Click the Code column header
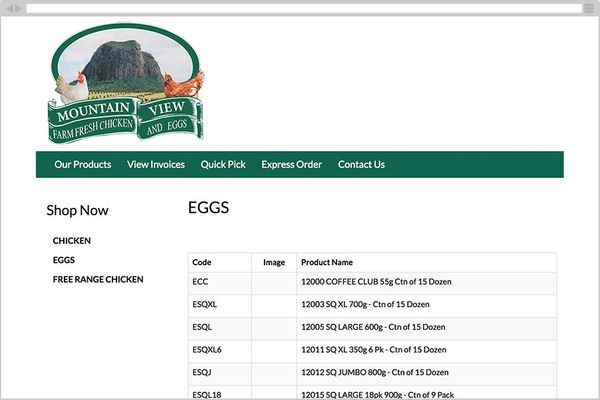Screen dimensions: 600x400 pos(202,262)
